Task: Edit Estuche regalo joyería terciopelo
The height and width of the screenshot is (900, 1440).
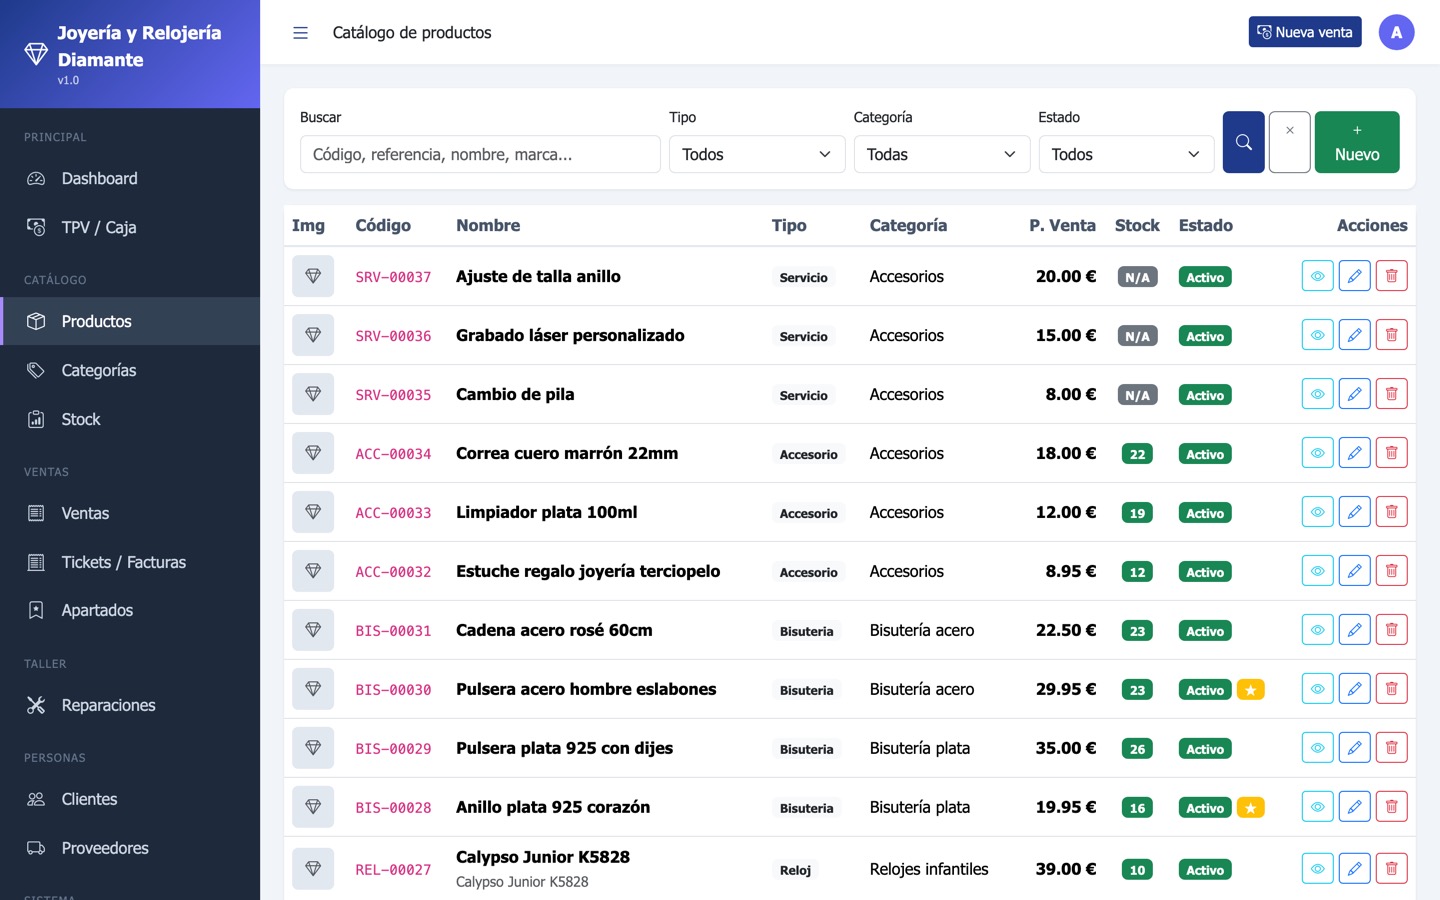Action: [x=1354, y=571]
